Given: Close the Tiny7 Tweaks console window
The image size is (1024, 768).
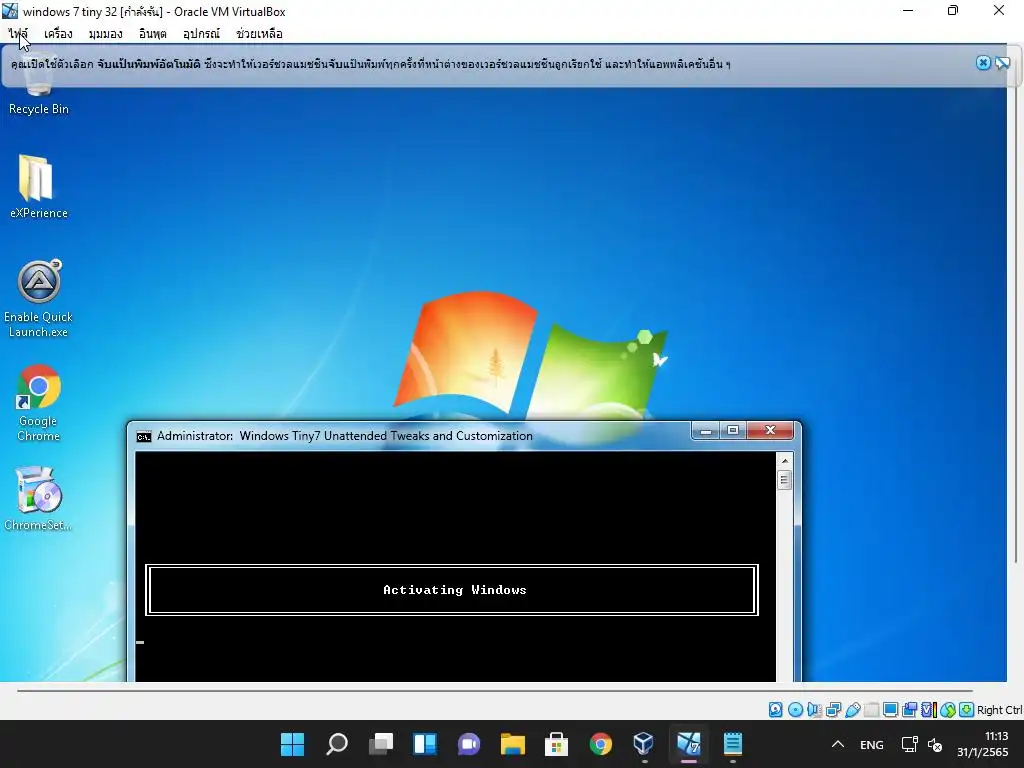Looking at the screenshot, I should pos(771,430).
